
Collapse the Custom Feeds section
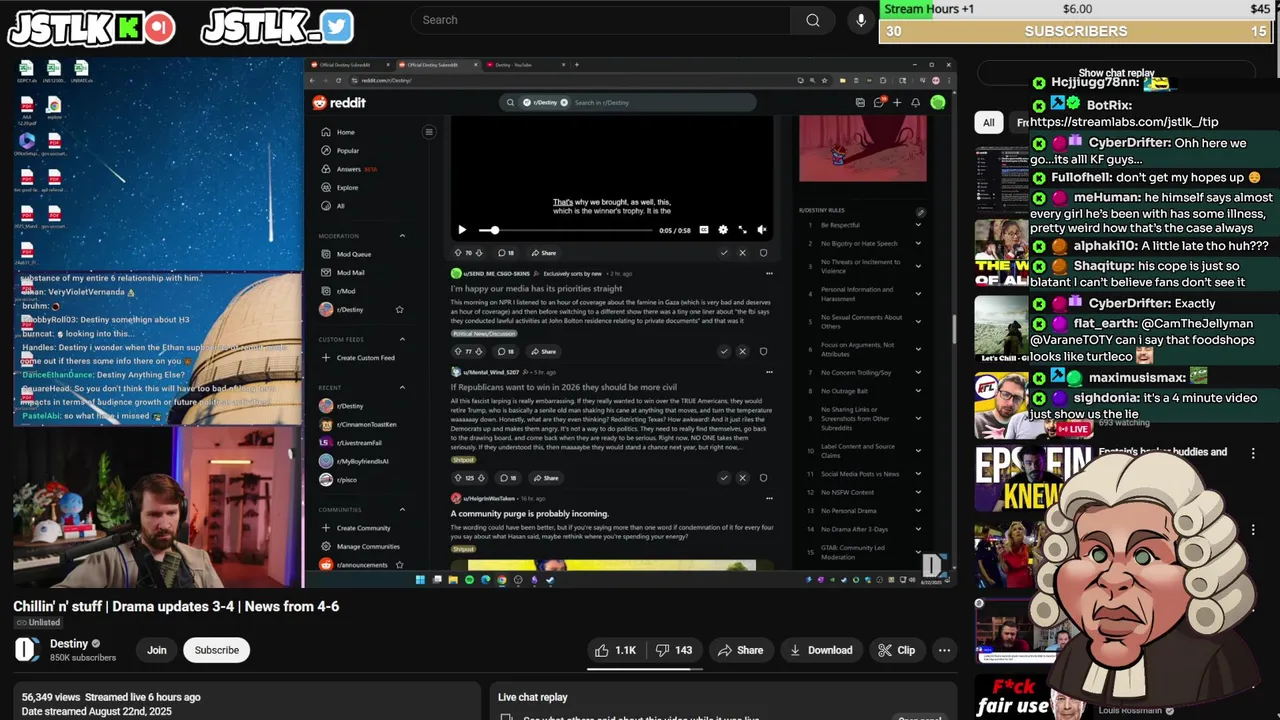click(402, 339)
